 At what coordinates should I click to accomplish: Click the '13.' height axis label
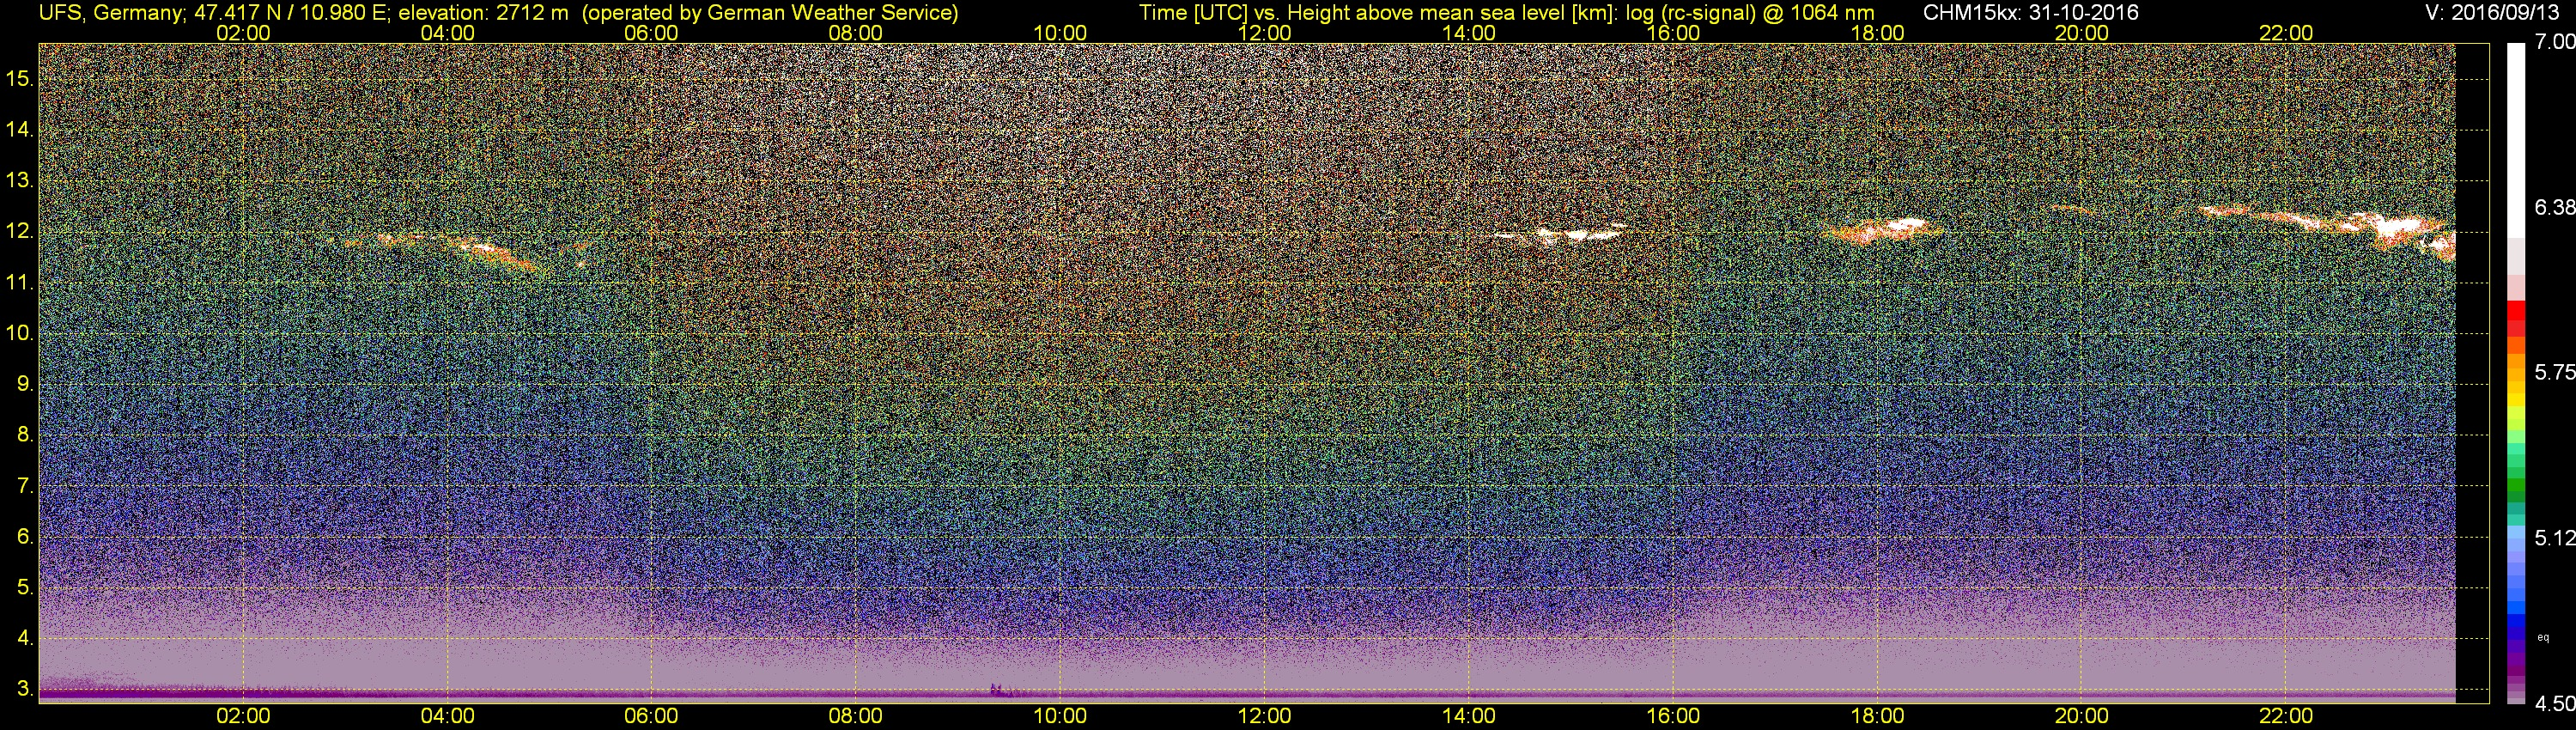pyautogui.click(x=20, y=181)
